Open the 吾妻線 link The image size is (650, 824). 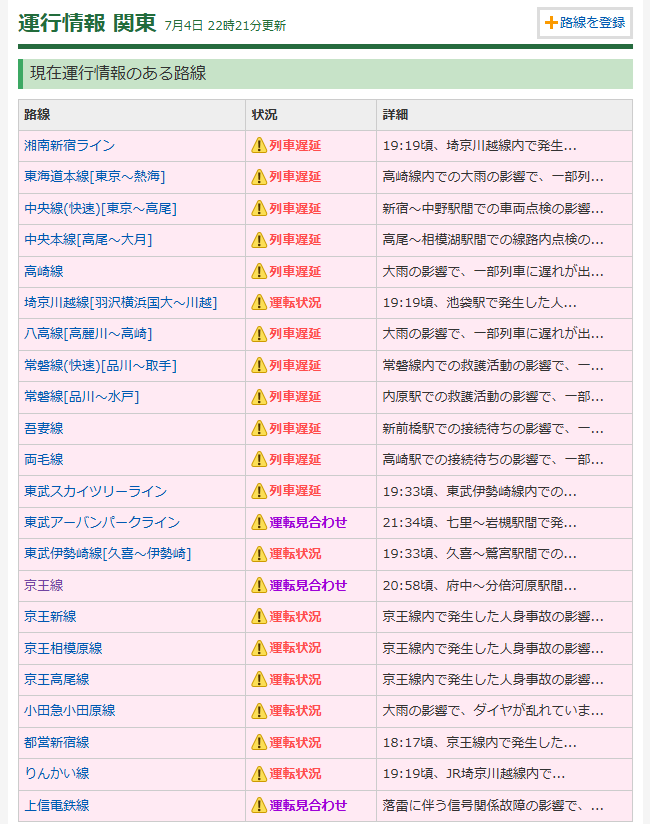pos(44,428)
